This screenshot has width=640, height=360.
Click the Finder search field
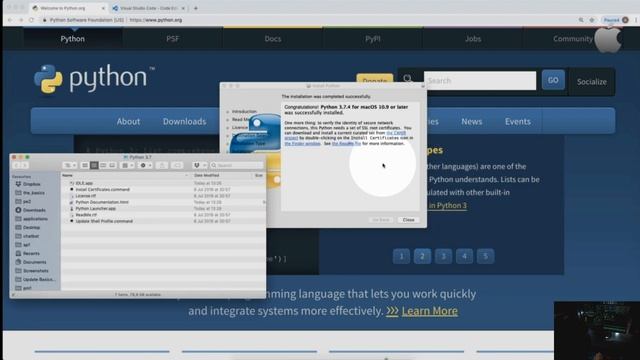[237, 165]
